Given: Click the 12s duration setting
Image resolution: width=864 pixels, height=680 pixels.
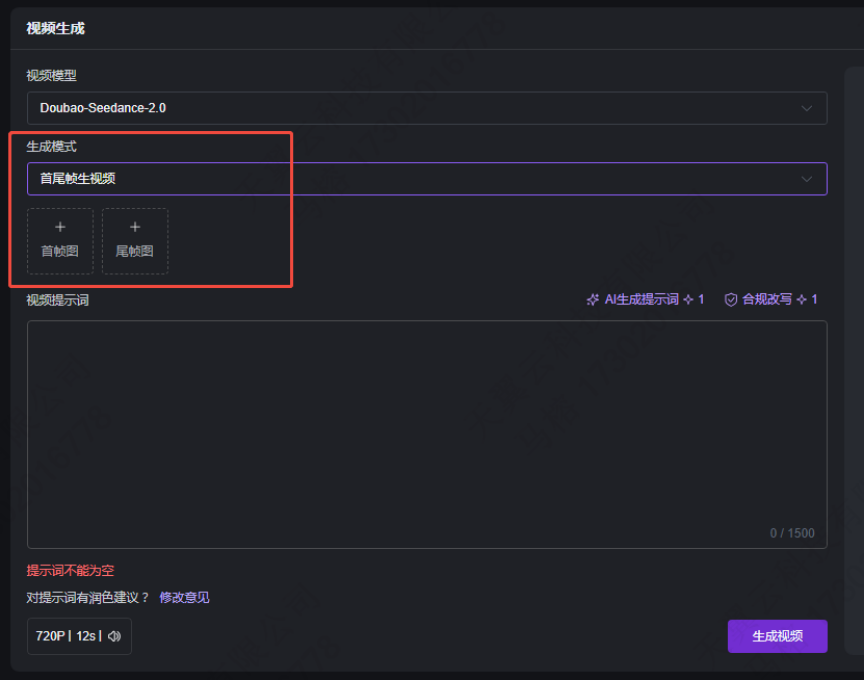Looking at the screenshot, I should (x=86, y=636).
